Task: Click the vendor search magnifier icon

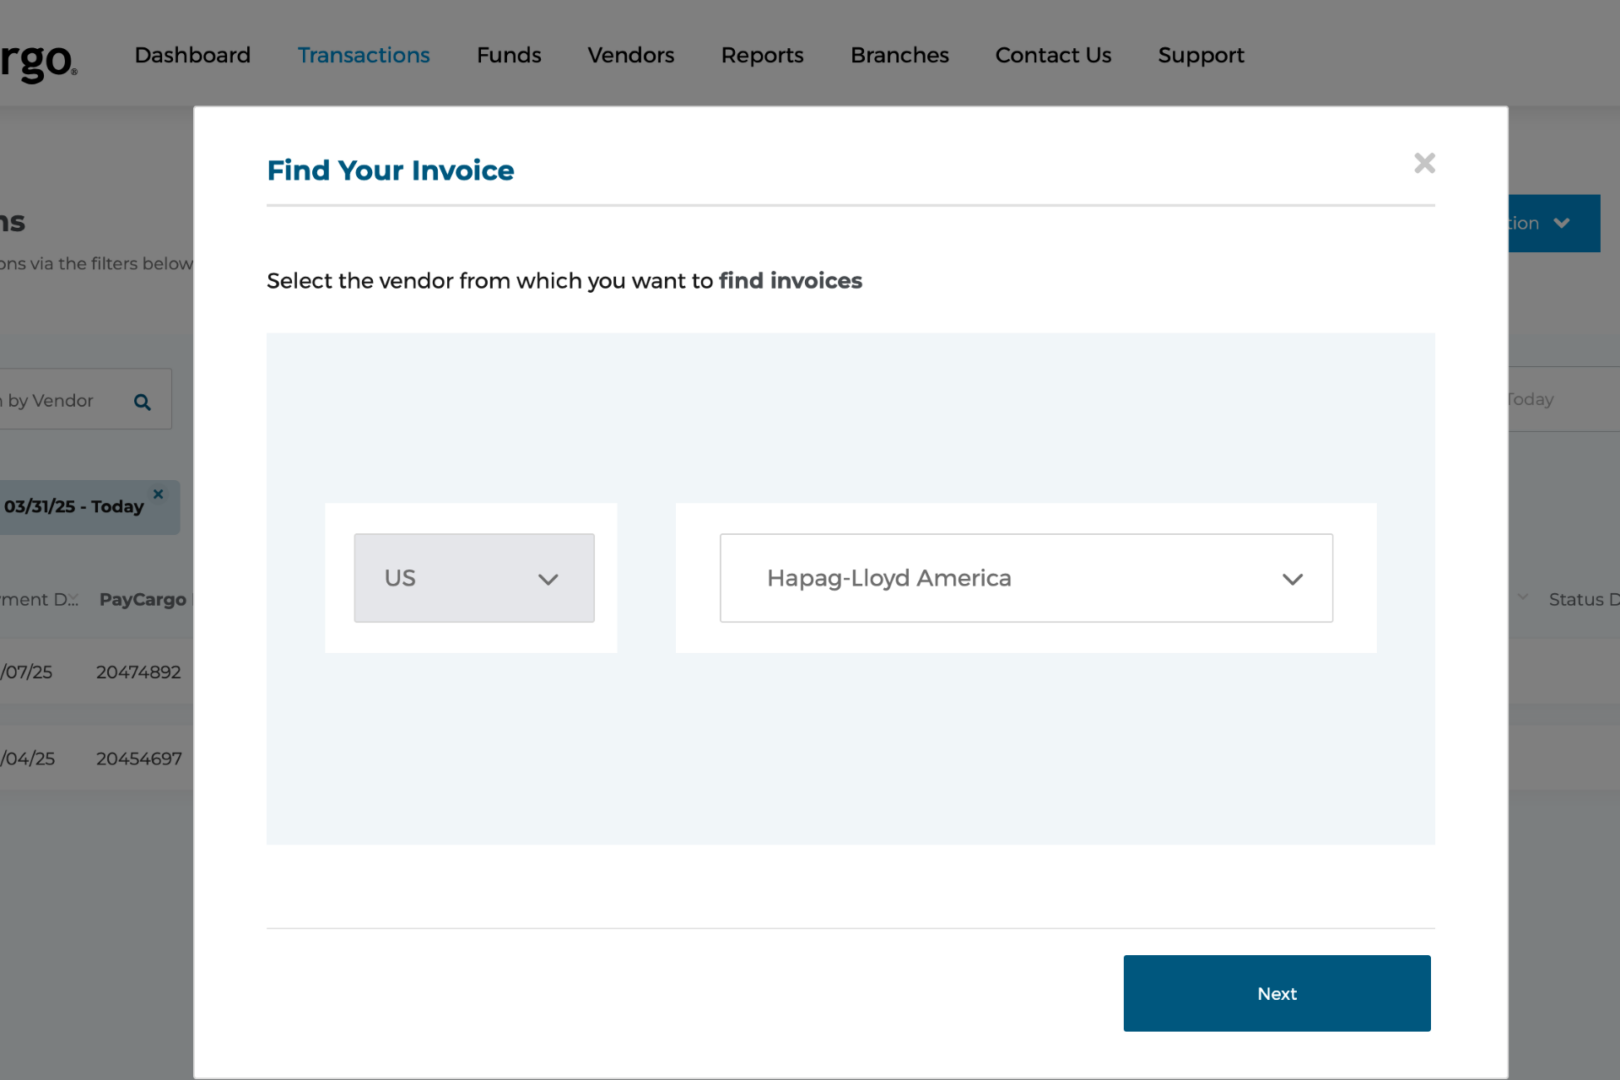Action: (x=143, y=402)
